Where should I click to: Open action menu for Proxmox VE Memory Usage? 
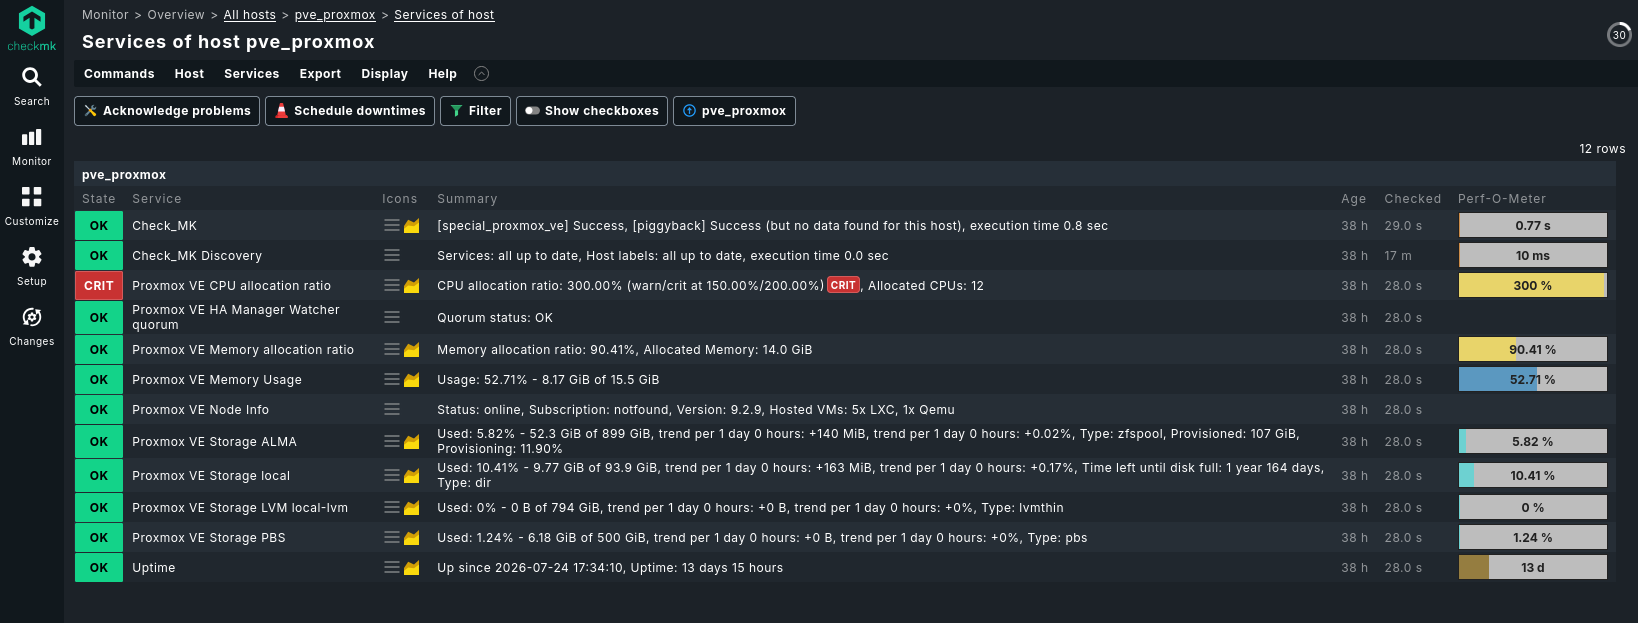point(392,380)
